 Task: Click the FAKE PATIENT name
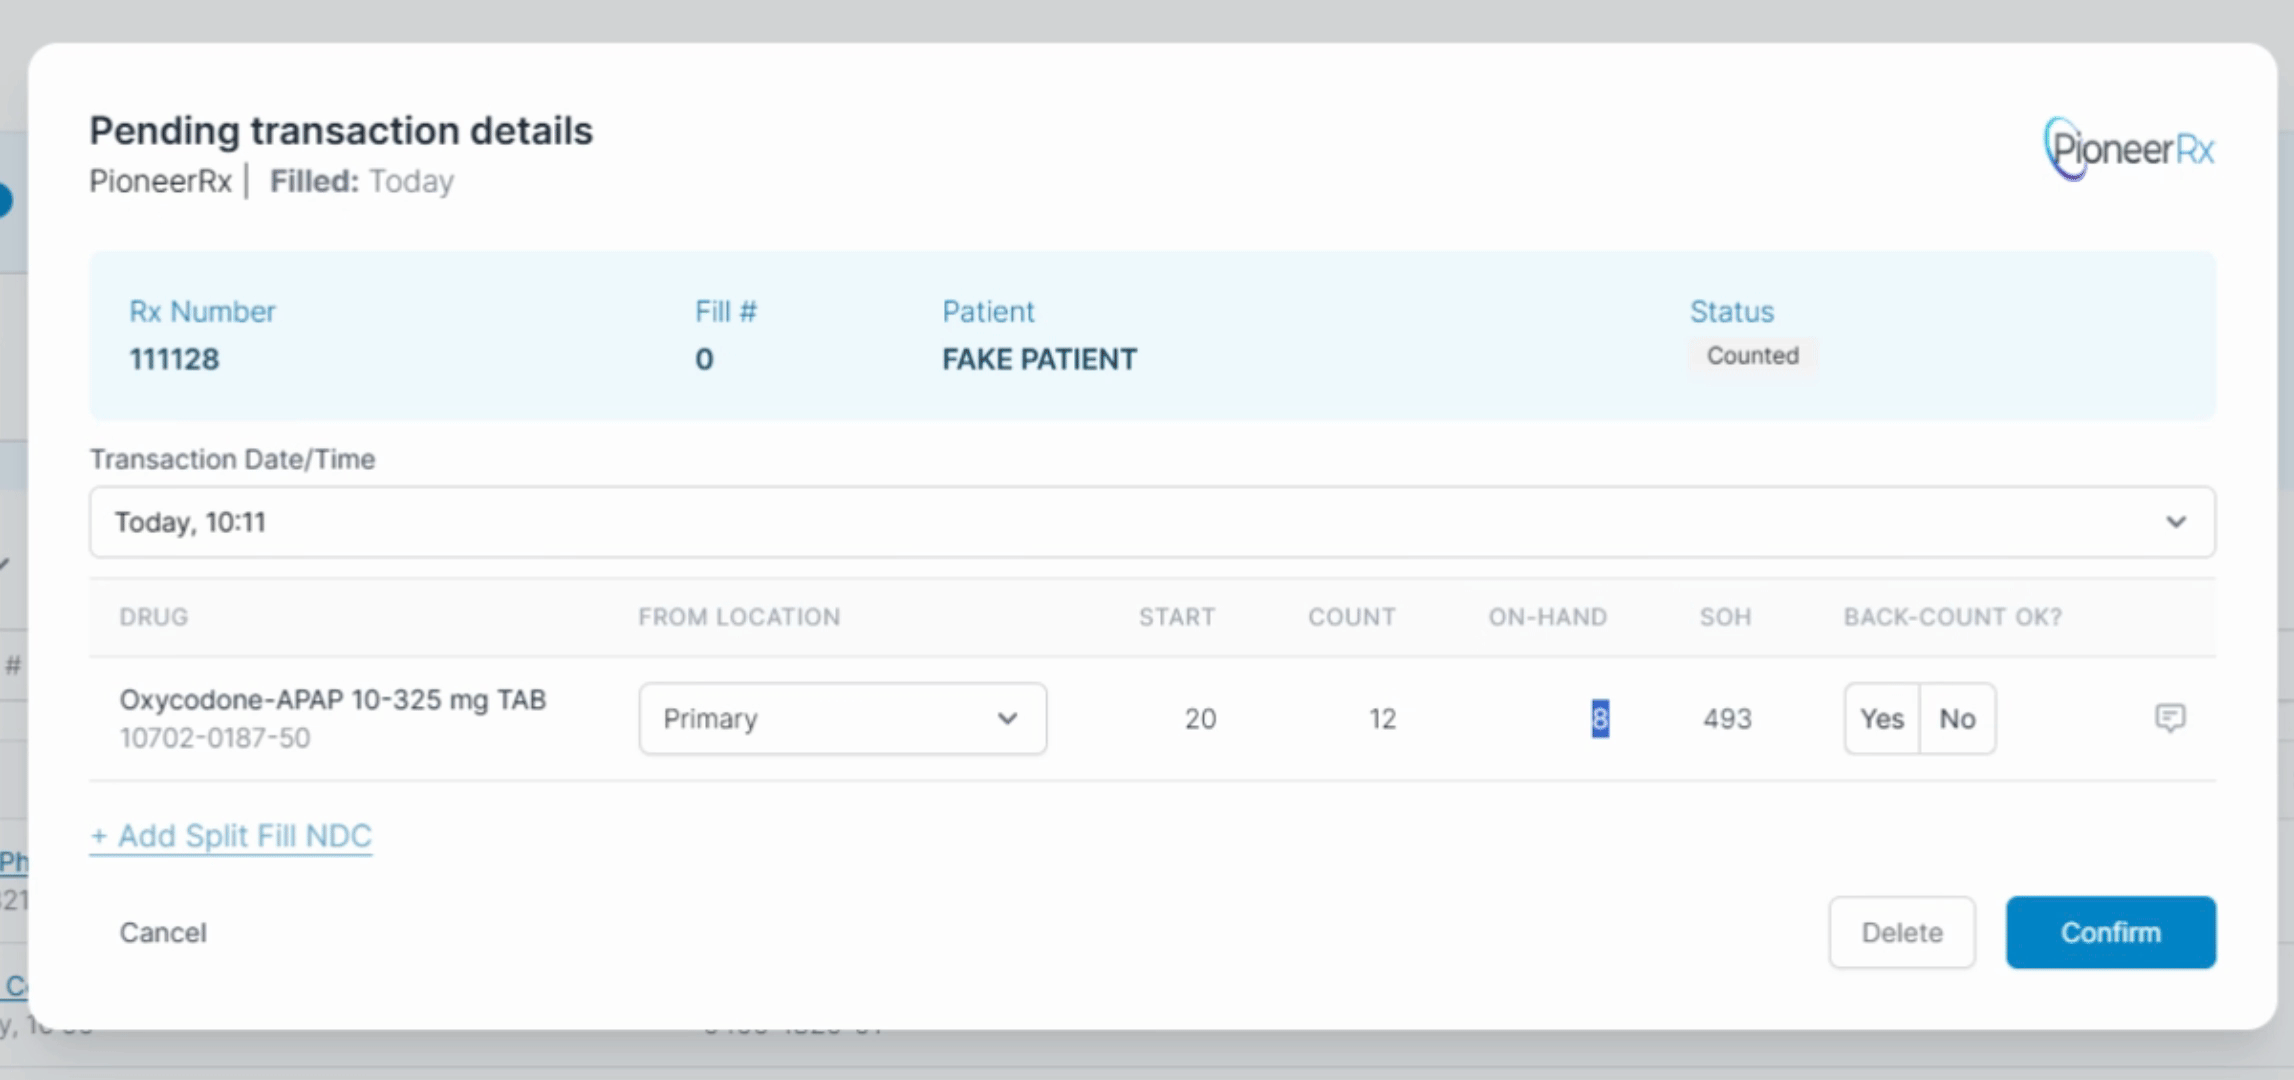1039,359
